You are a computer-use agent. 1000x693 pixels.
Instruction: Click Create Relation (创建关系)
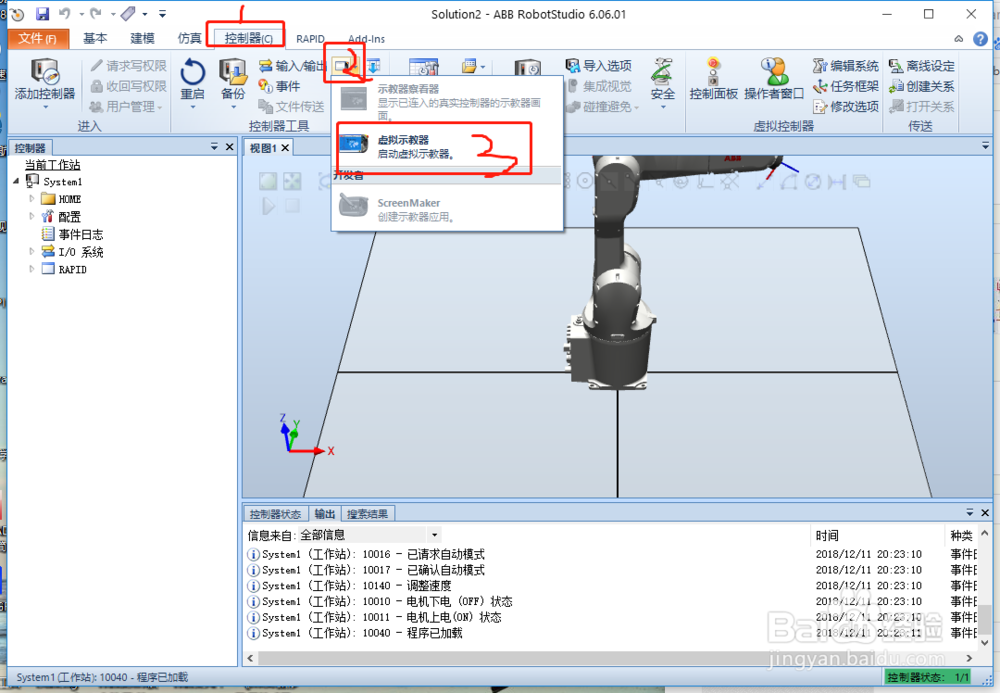point(922,86)
